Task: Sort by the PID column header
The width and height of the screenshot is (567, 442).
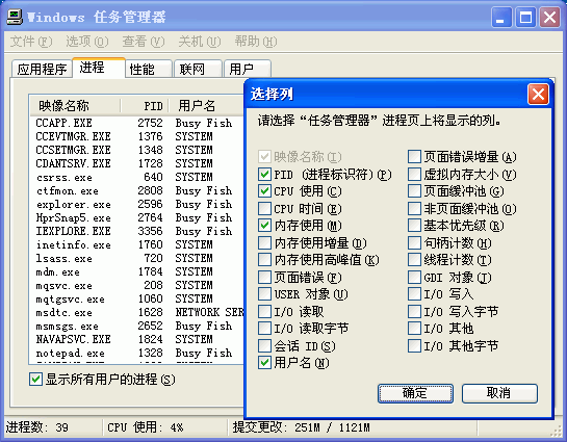Action: tap(145, 106)
